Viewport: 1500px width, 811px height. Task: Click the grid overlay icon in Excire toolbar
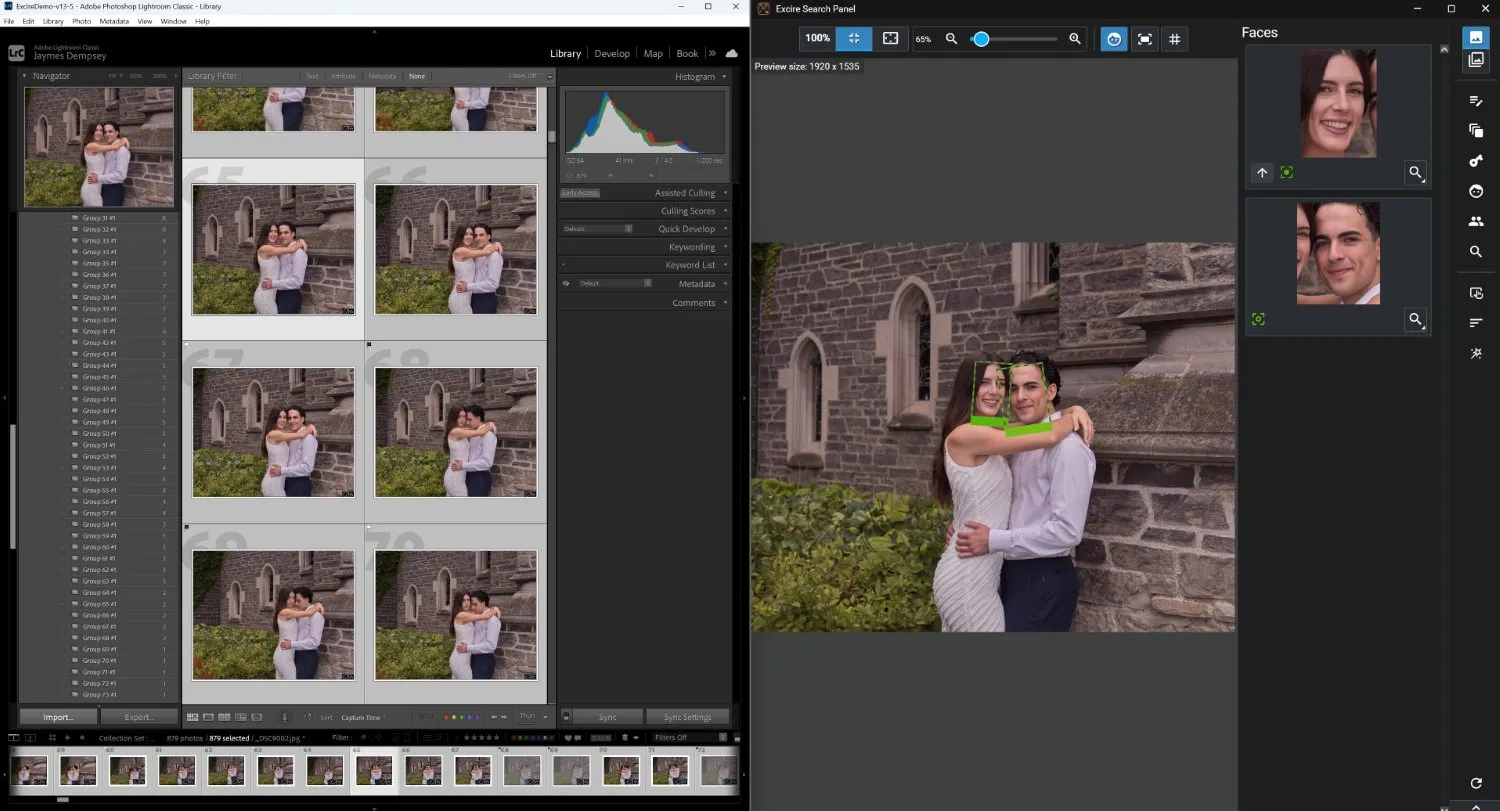1175,39
